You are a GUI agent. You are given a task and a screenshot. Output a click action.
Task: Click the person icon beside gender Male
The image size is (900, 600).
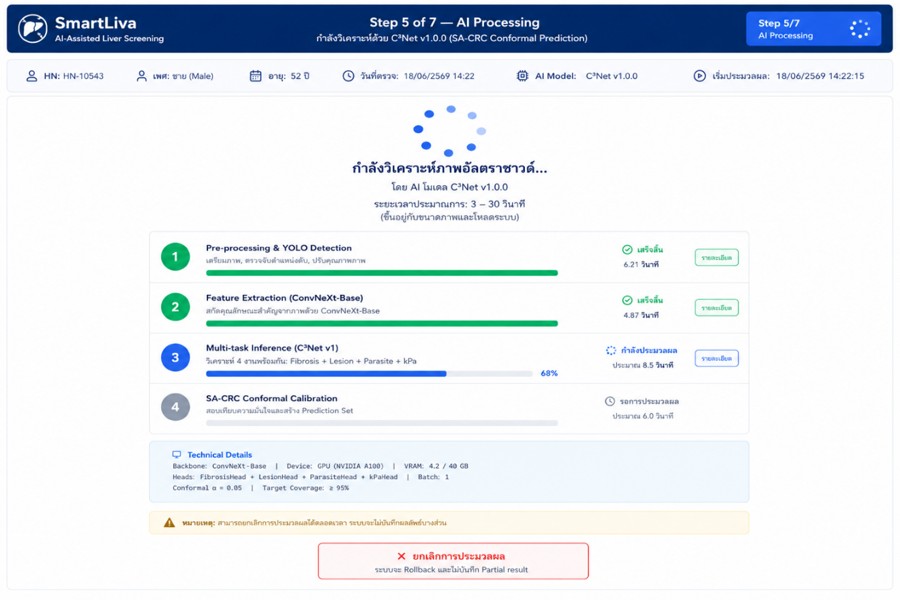coord(141,76)
